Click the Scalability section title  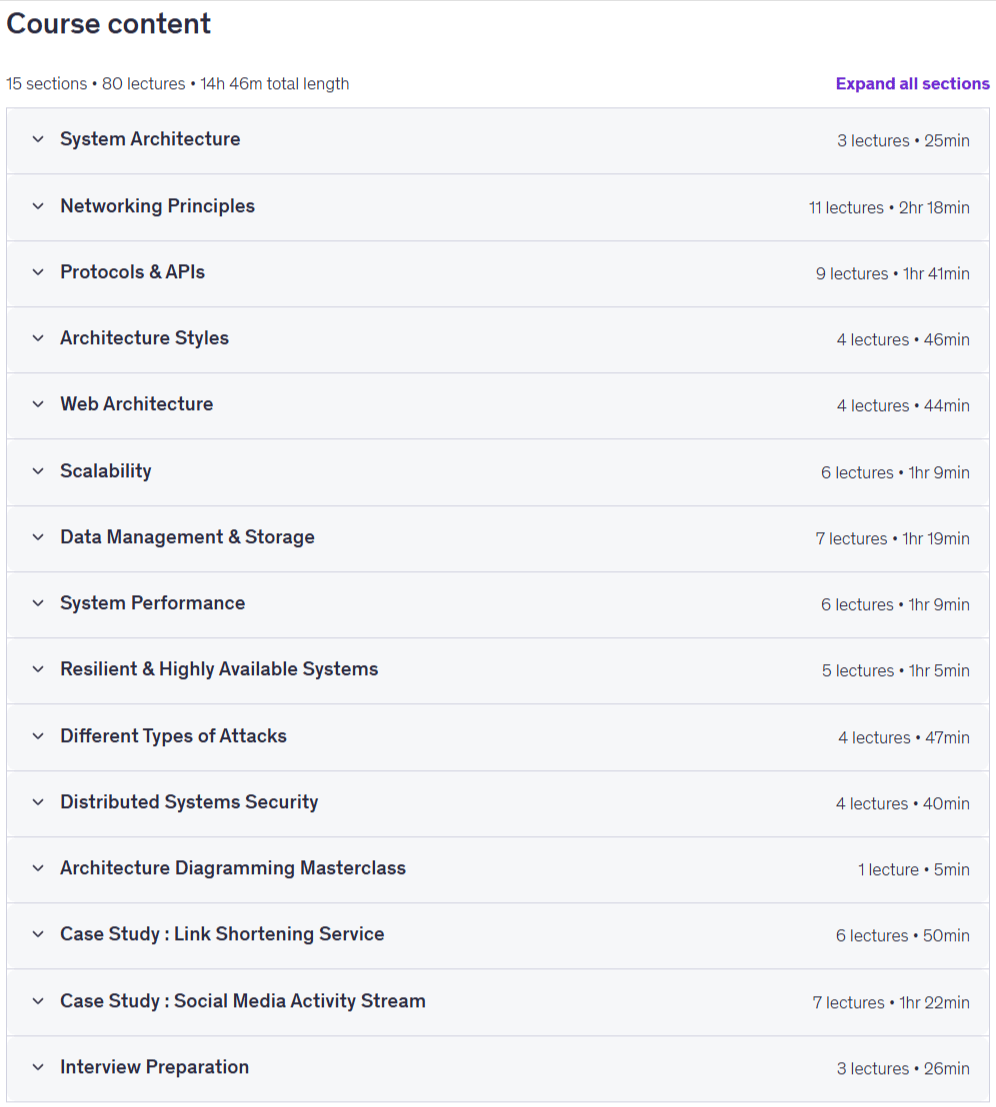(106, 471)
